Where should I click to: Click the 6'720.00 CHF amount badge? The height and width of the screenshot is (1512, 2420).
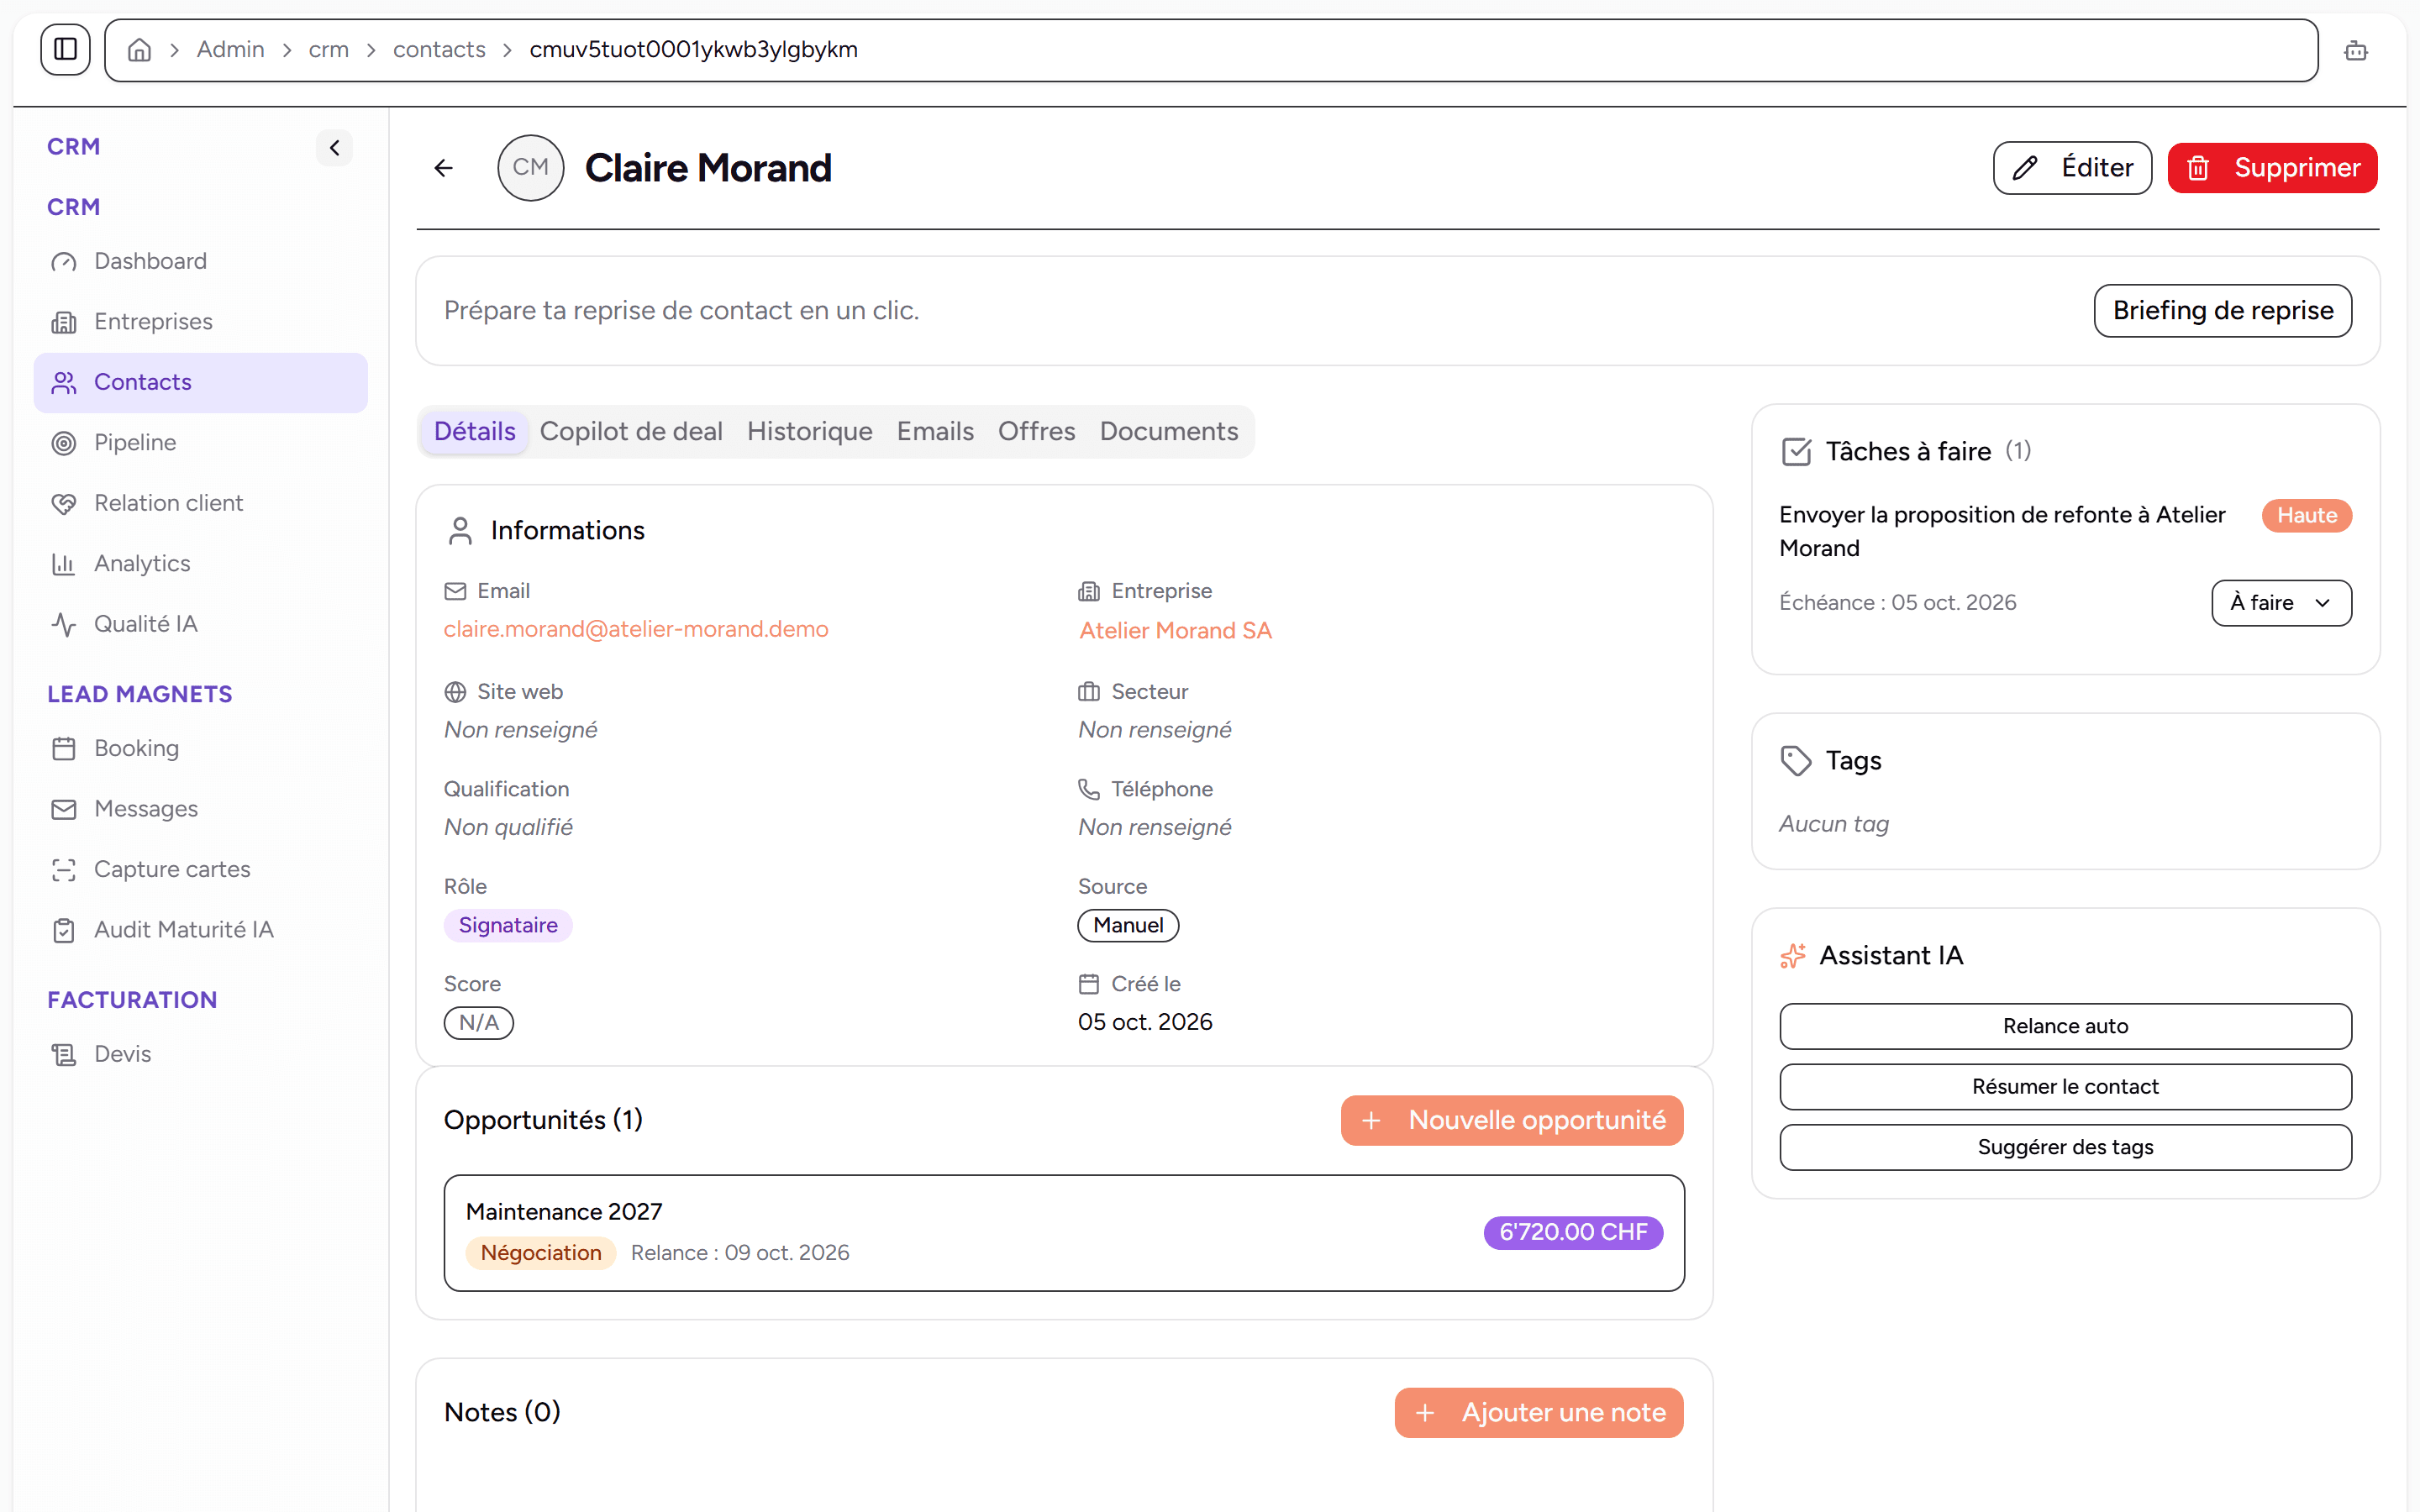point(1573,1232)
